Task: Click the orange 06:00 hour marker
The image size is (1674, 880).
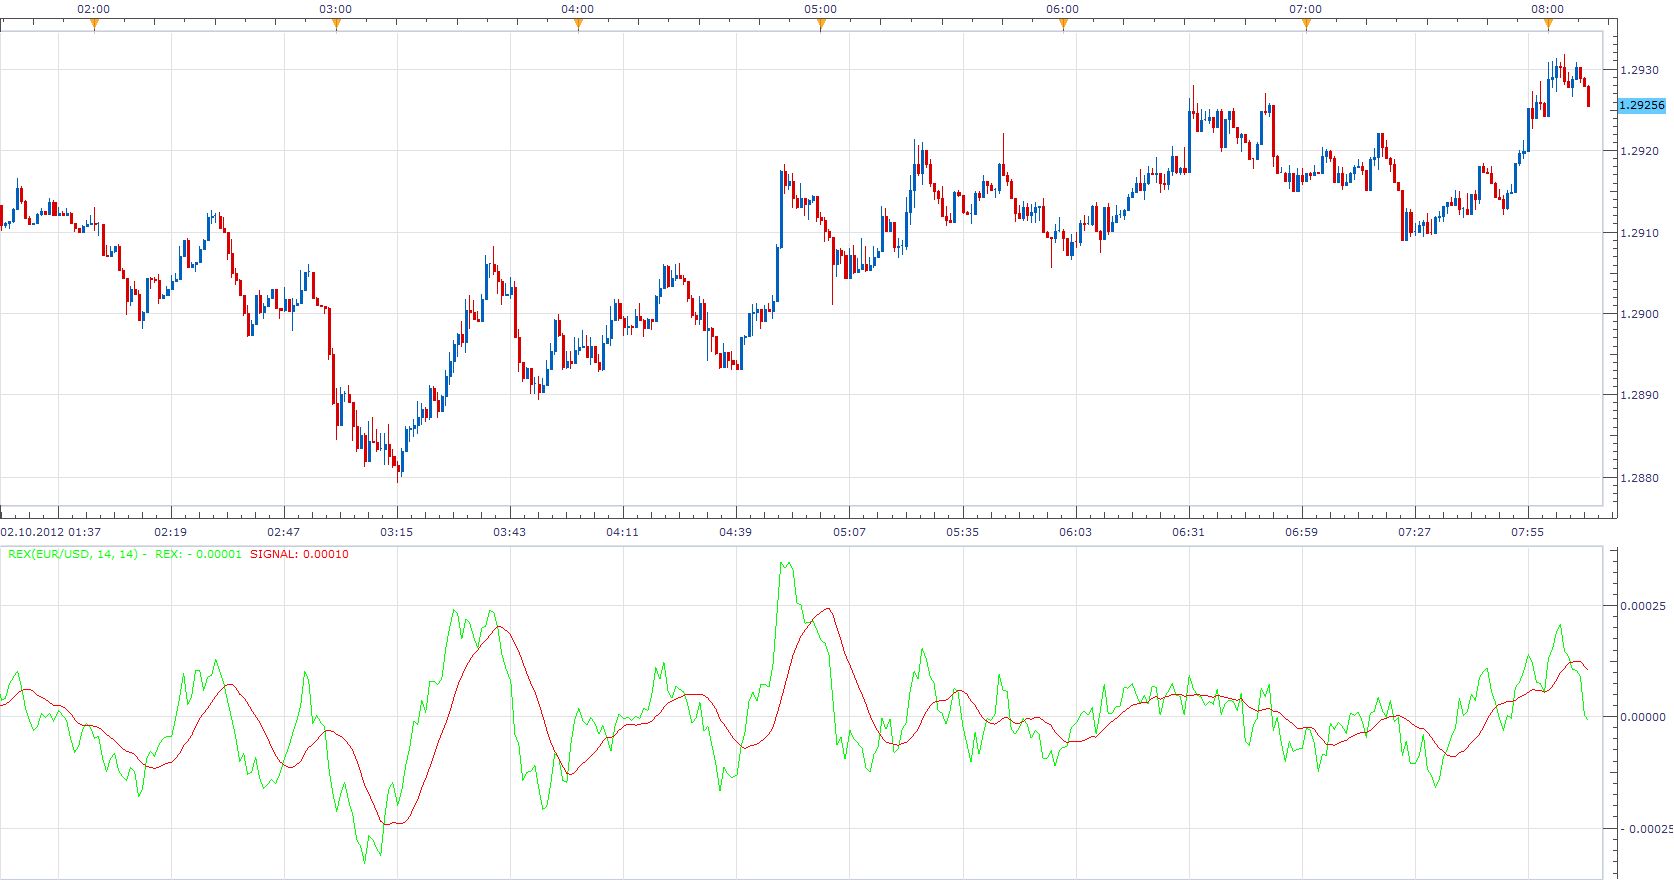Action: 1063,25
